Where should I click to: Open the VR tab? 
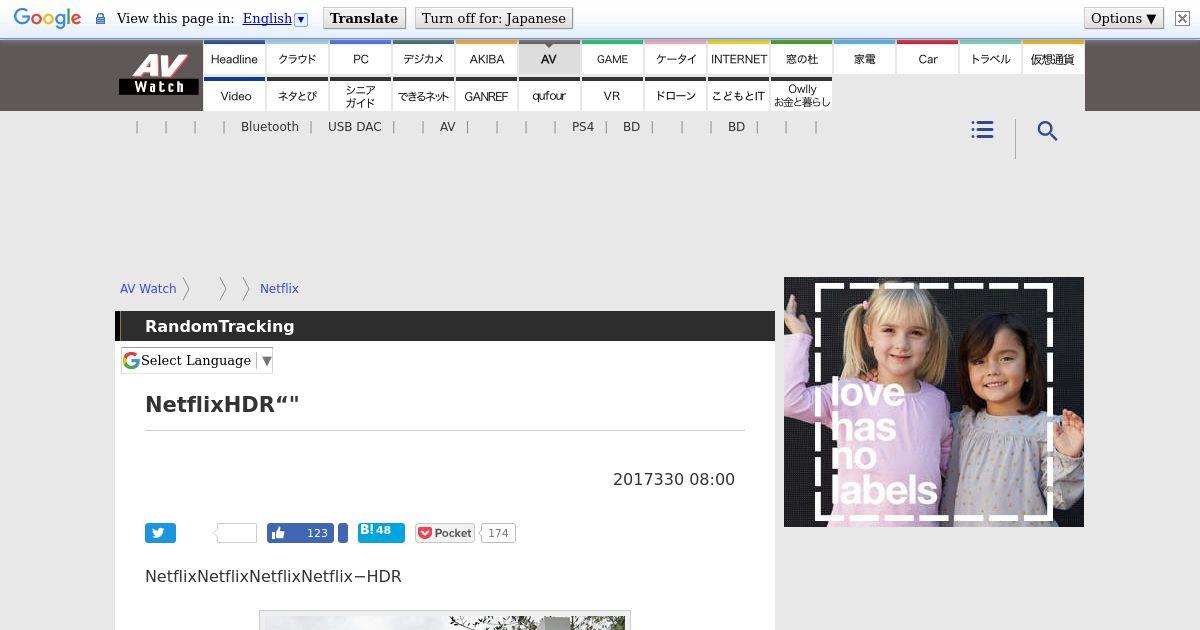[612, 95]
